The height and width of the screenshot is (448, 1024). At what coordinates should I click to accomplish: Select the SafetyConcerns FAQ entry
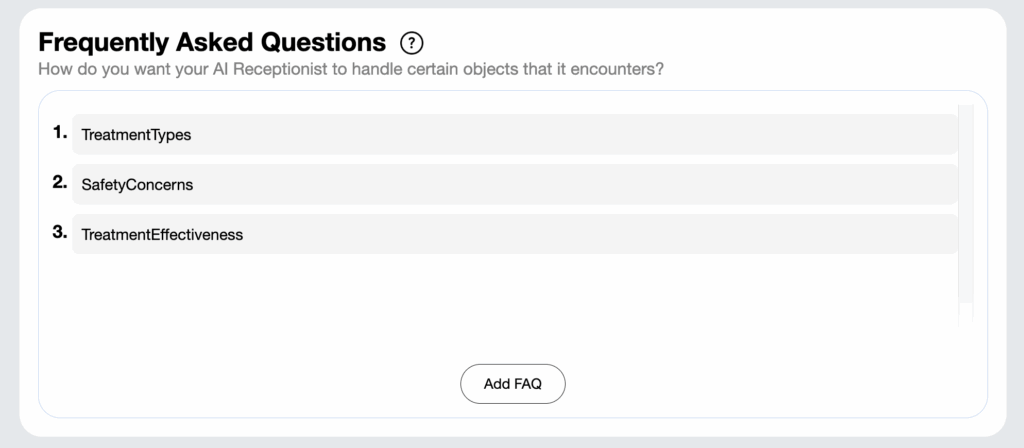[x=515, y=184]
